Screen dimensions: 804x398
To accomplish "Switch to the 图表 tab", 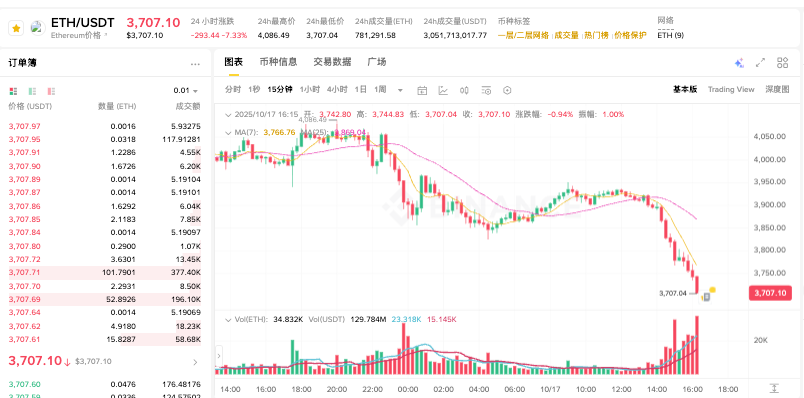I will [x=233, y=62].
